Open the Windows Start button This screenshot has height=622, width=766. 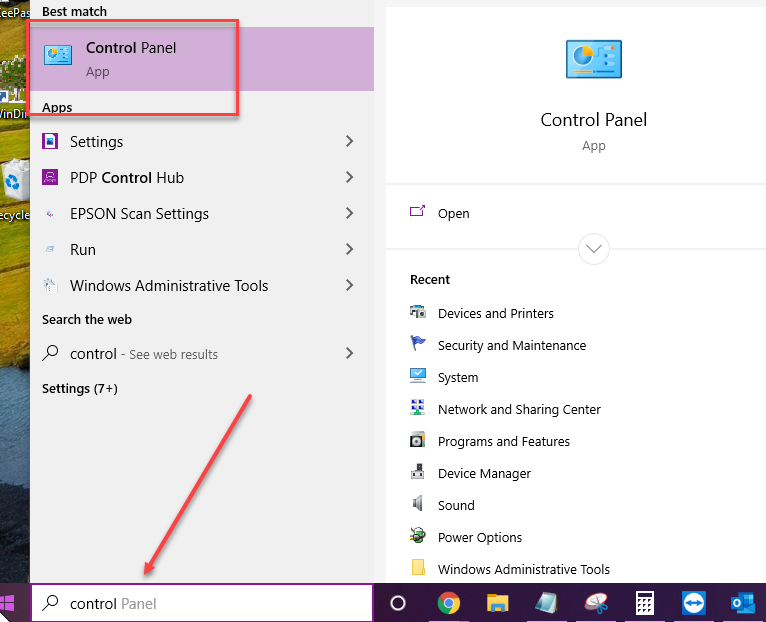coord(7,603)
